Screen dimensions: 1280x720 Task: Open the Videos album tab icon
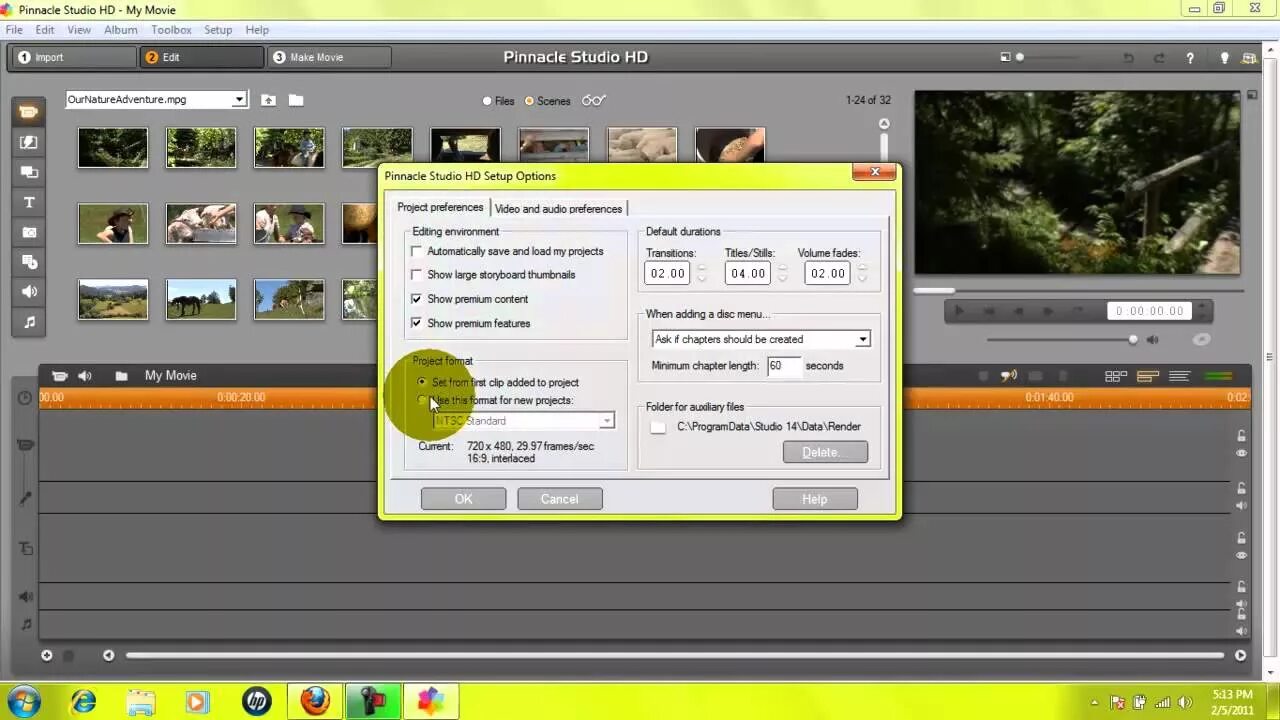click(28, 111)
